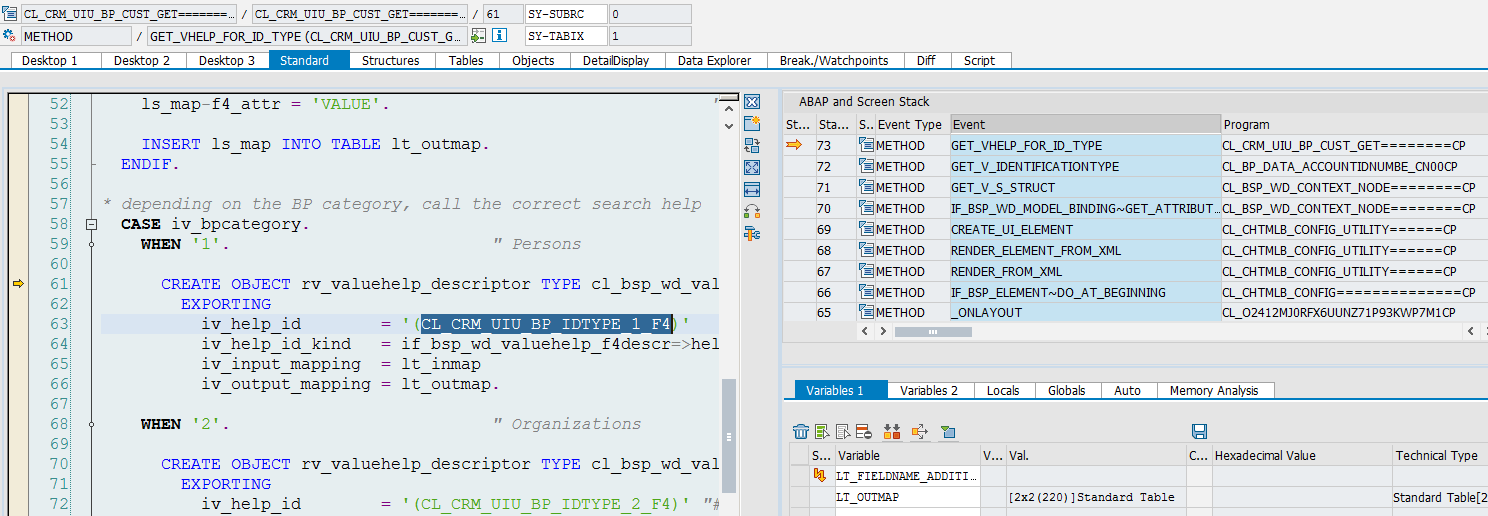Close the tool via the X icon beside editor

(752, 102)
